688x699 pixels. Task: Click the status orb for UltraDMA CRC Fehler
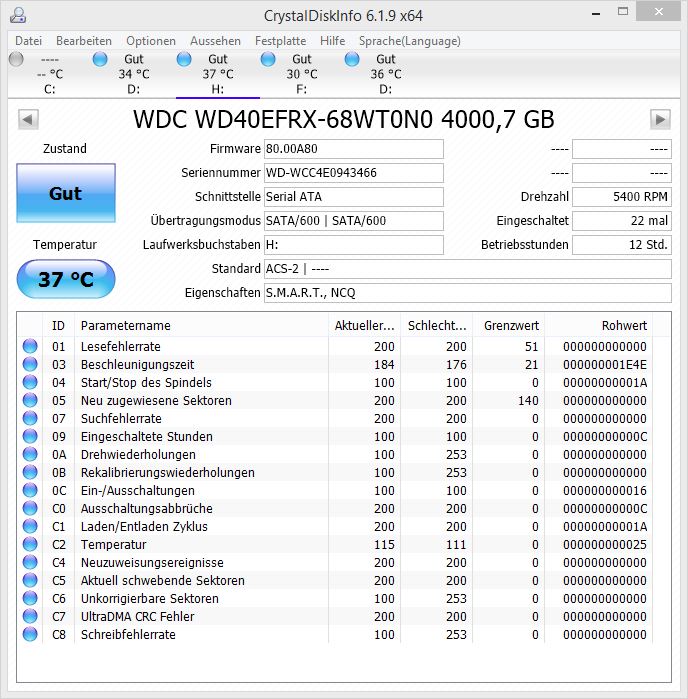coord(30,616)
